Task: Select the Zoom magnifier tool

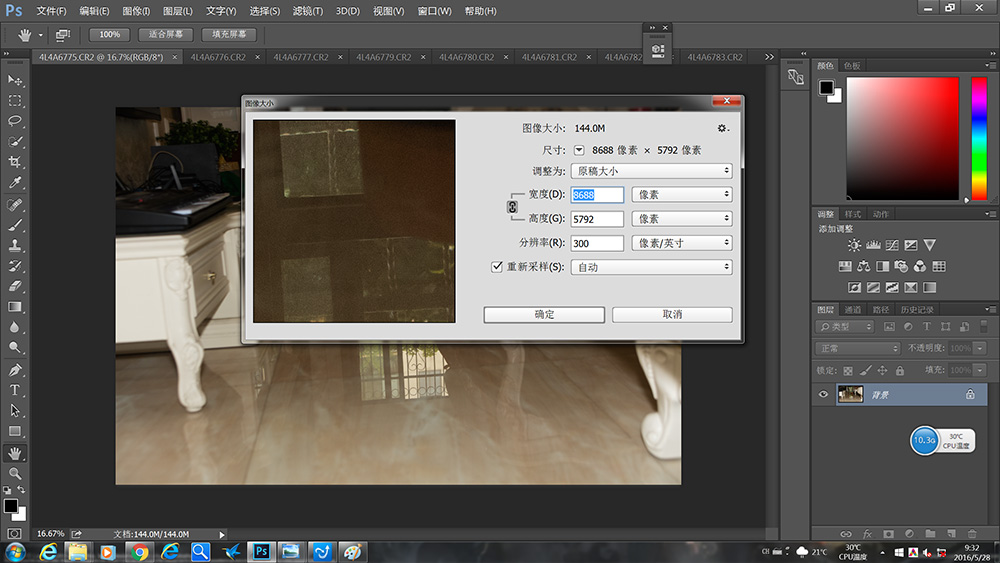Action: [x=15, y=473]
